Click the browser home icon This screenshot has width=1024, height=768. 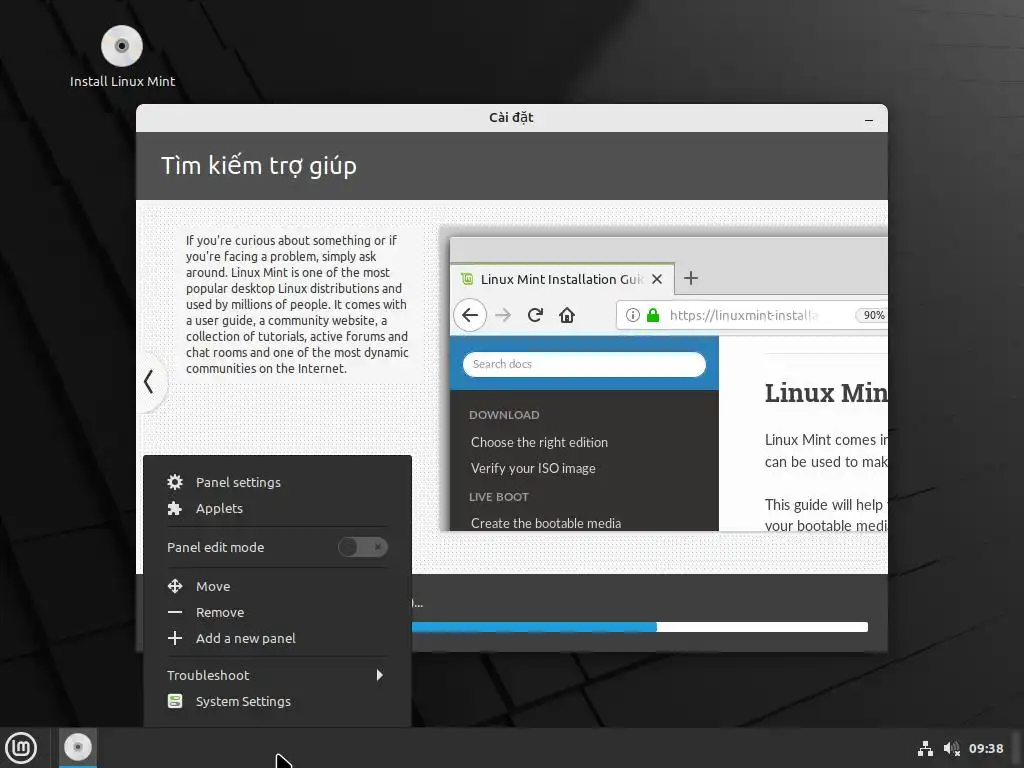point(567,315)
